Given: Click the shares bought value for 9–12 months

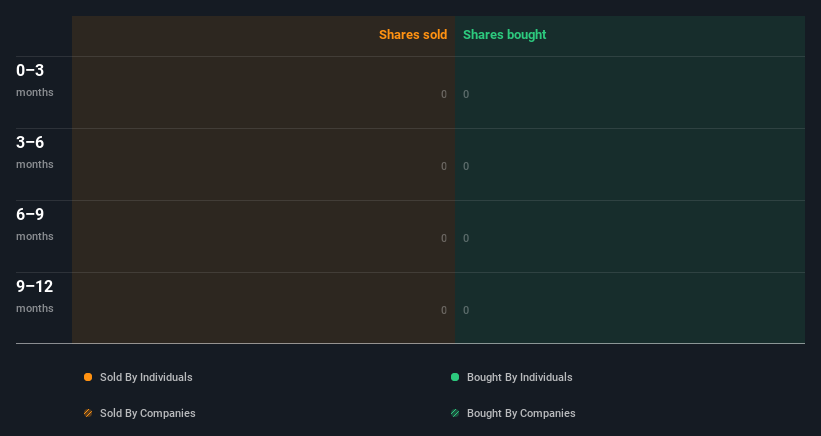Looking at the screenshot, I should [x=466, y=310].
